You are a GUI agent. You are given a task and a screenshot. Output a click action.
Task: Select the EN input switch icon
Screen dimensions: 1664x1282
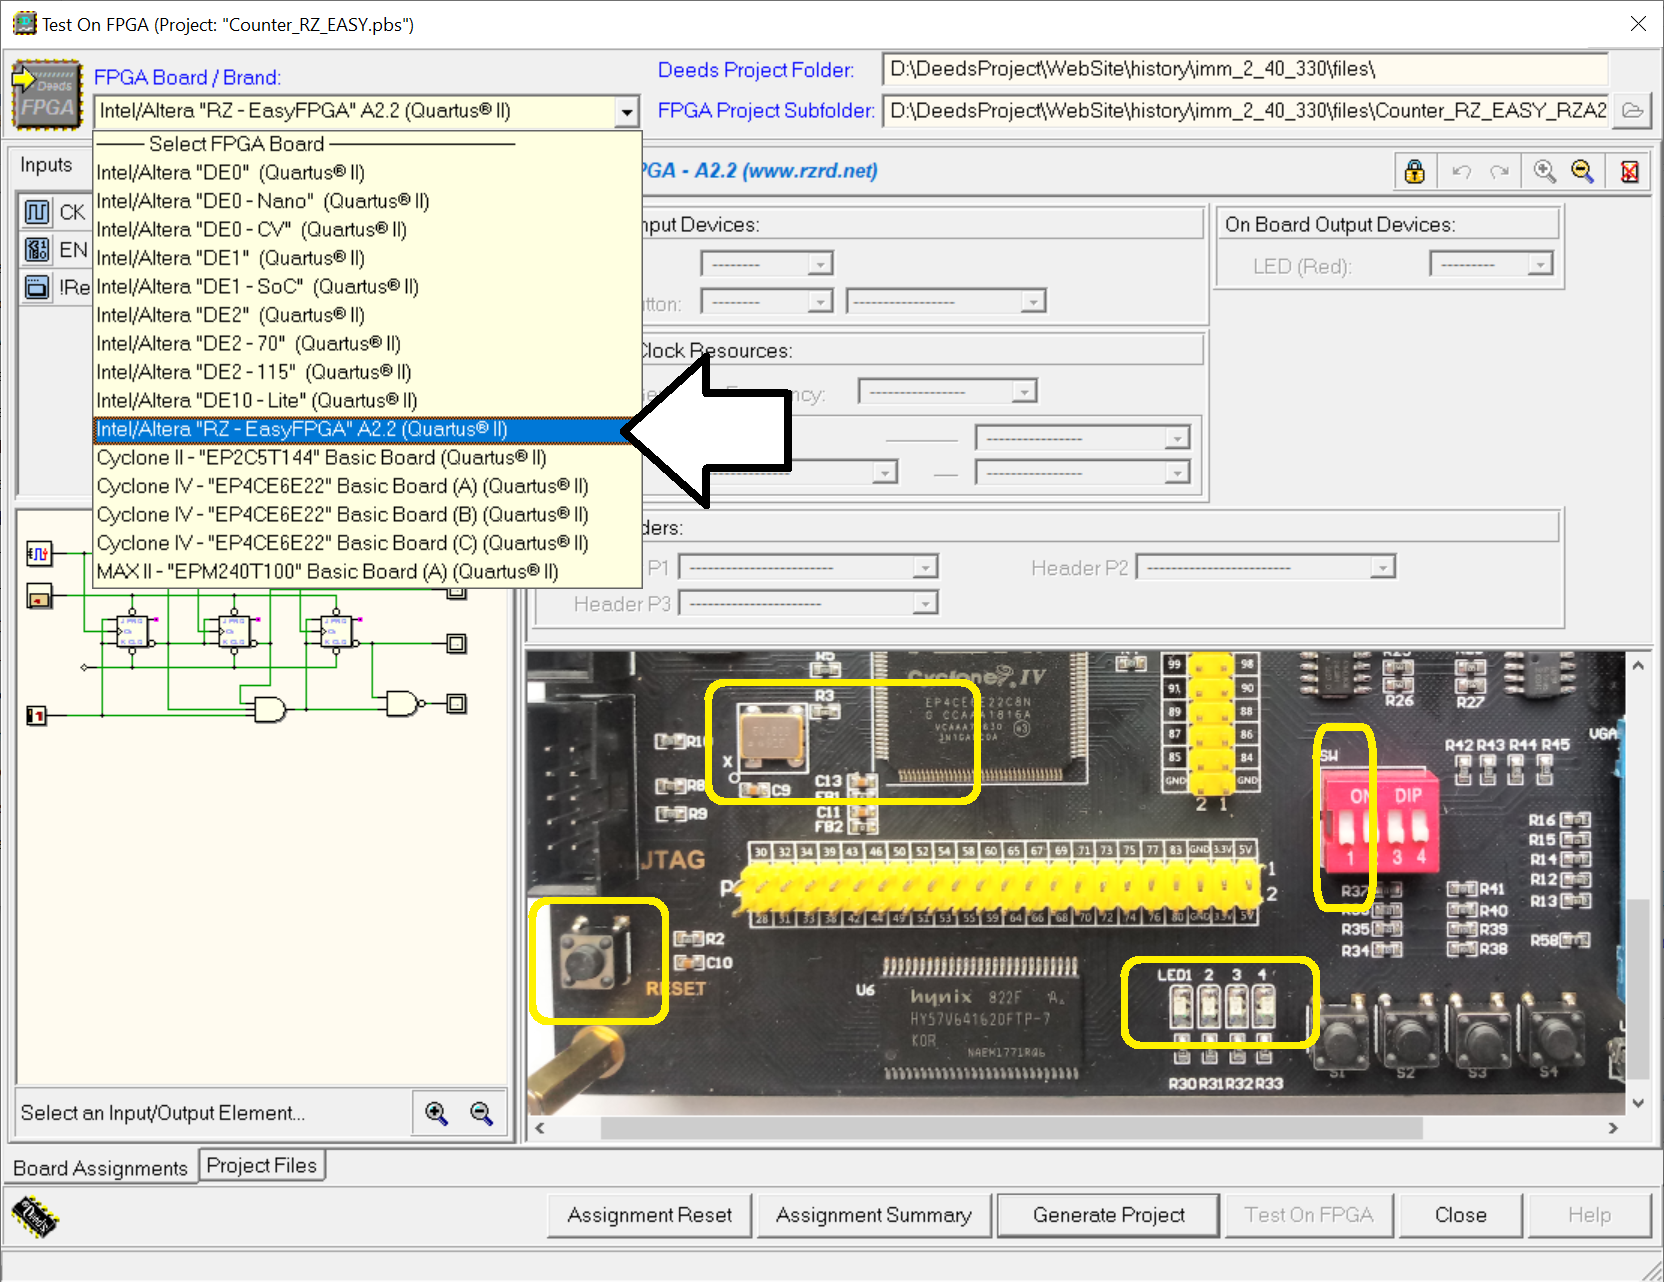[x=37, y=250]
